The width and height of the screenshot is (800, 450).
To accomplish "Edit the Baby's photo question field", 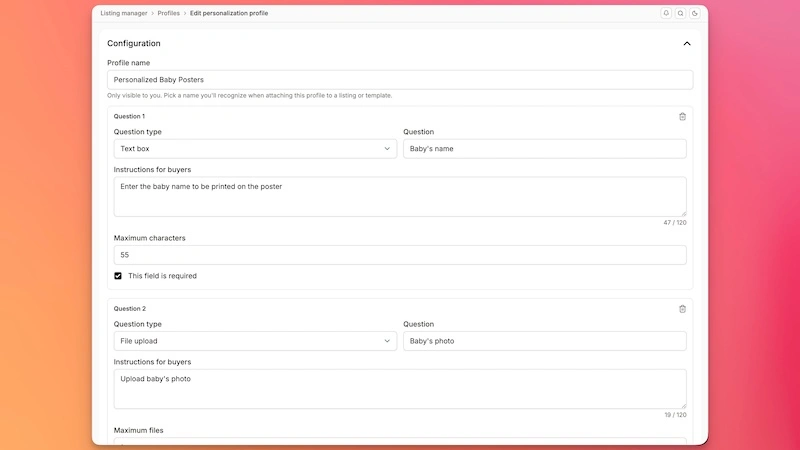I will click(544, 341).
